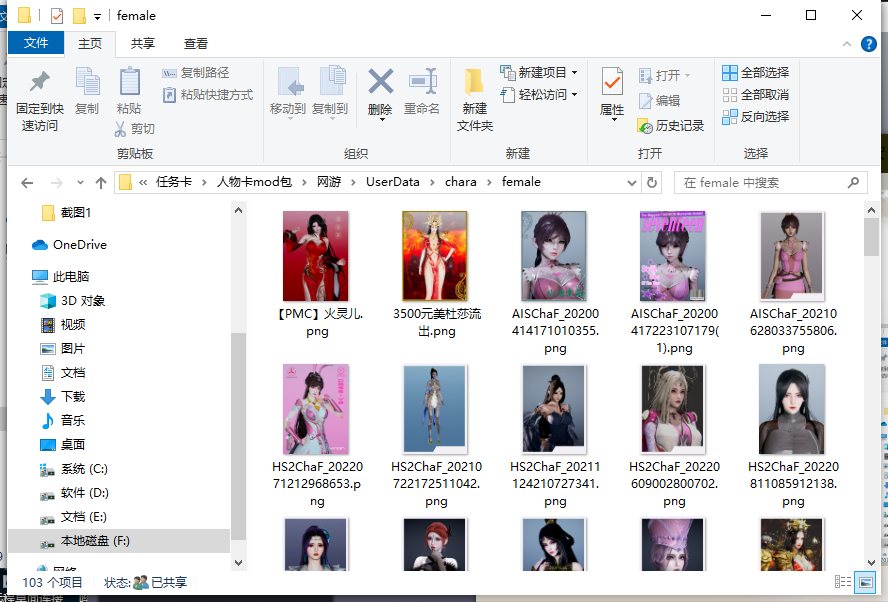Open the Customize Quick Access Toolbar dropdown
Screen dimensions: 888x602
pyautogui.click(x=97, y=17)
